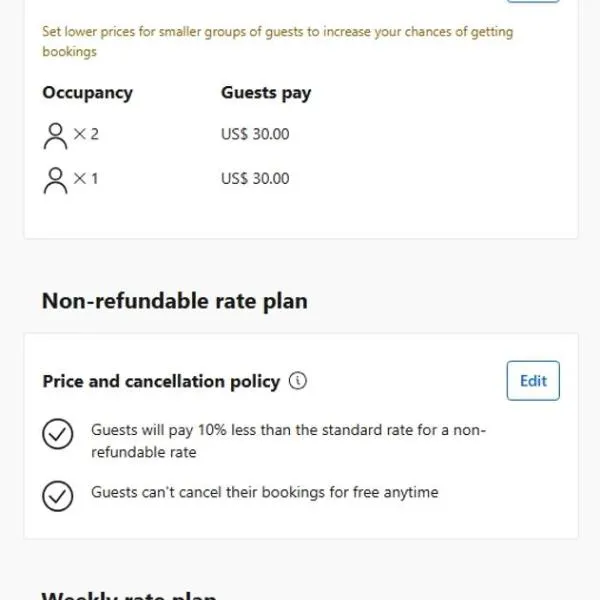600x600 pixels.
Task: Select the US$ 30.00 price for two guests
Action: pos(255,134)
